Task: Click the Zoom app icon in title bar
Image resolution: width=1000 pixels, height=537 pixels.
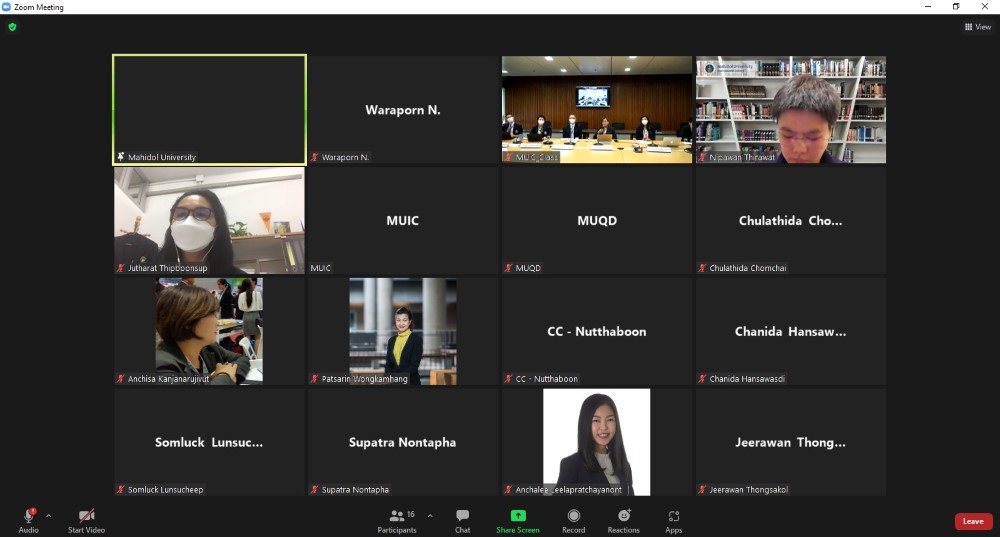Action: 6,7
